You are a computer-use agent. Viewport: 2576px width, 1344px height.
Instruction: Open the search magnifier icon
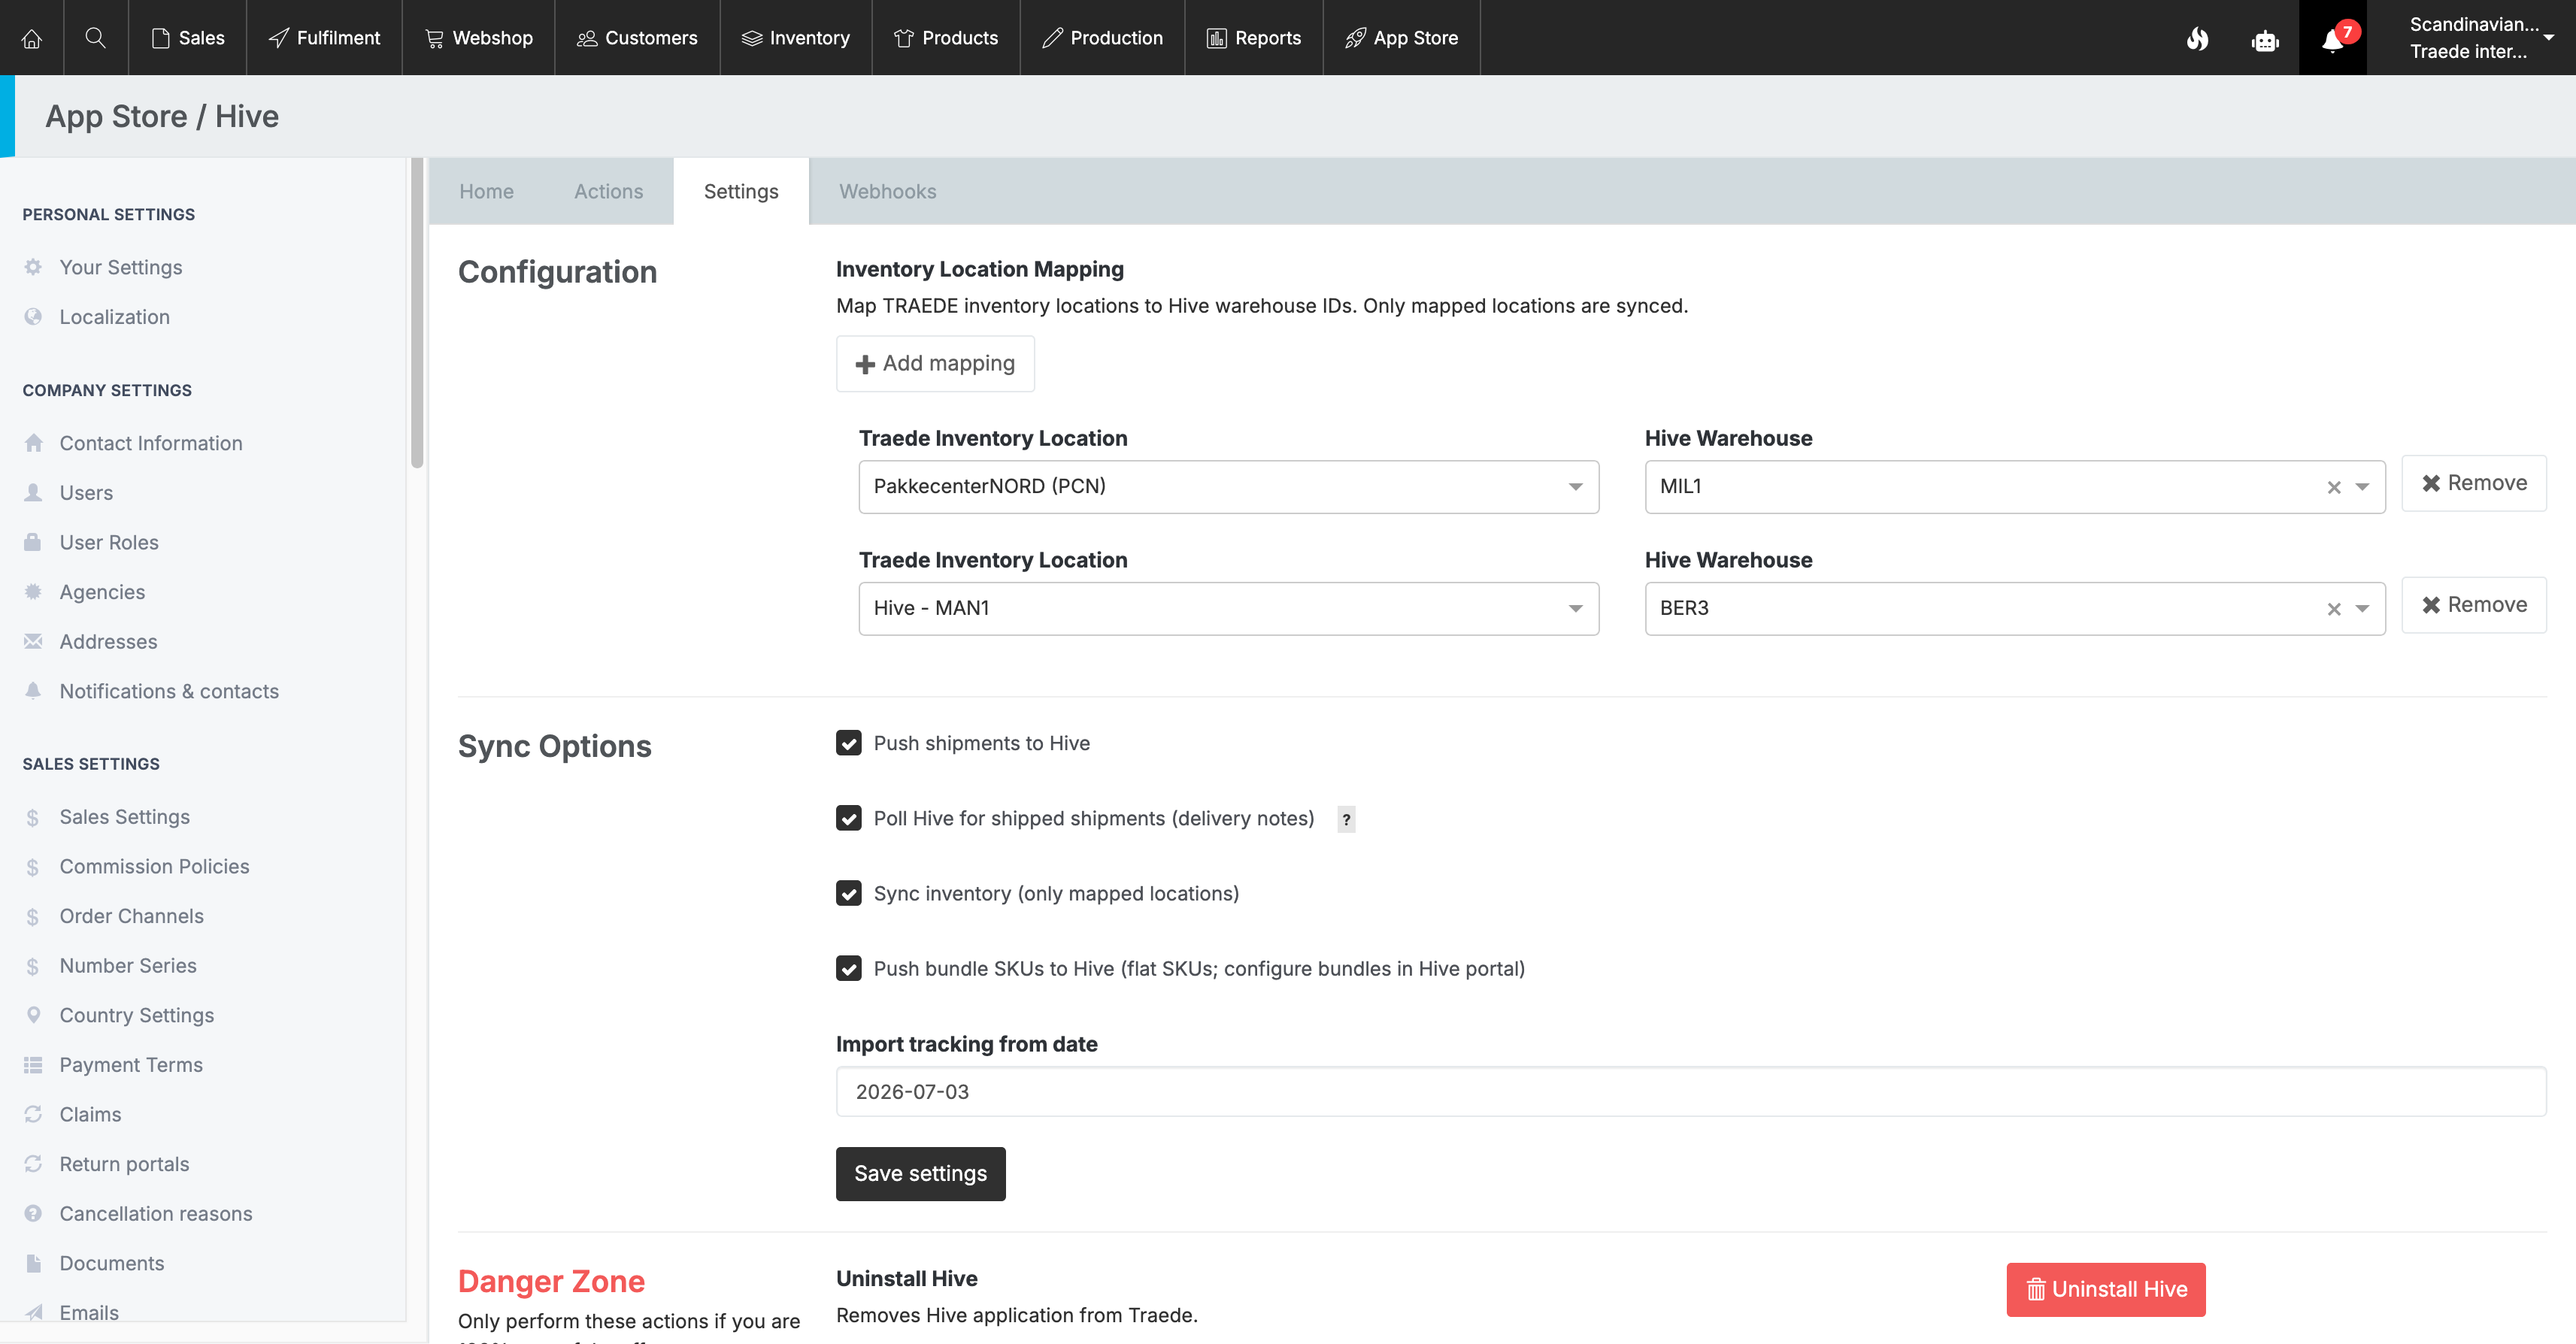click(x=96, y=38)
